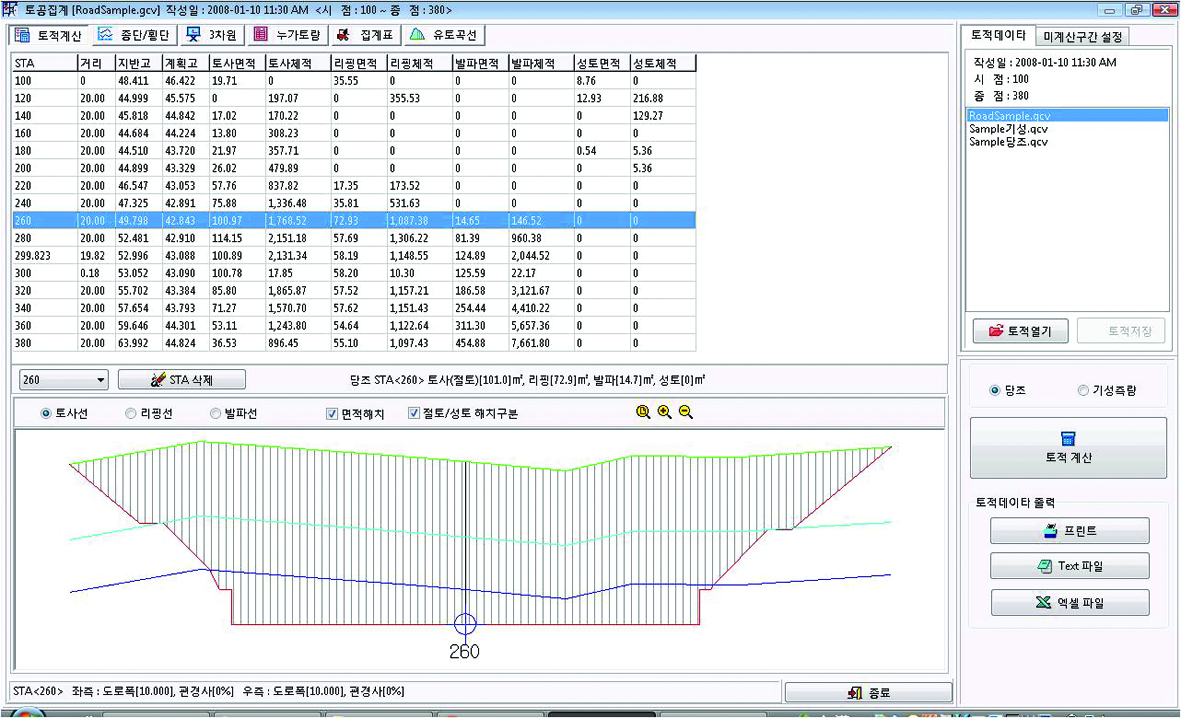Select Sample기성.qcv in file list

click(x=1008, y=129)
